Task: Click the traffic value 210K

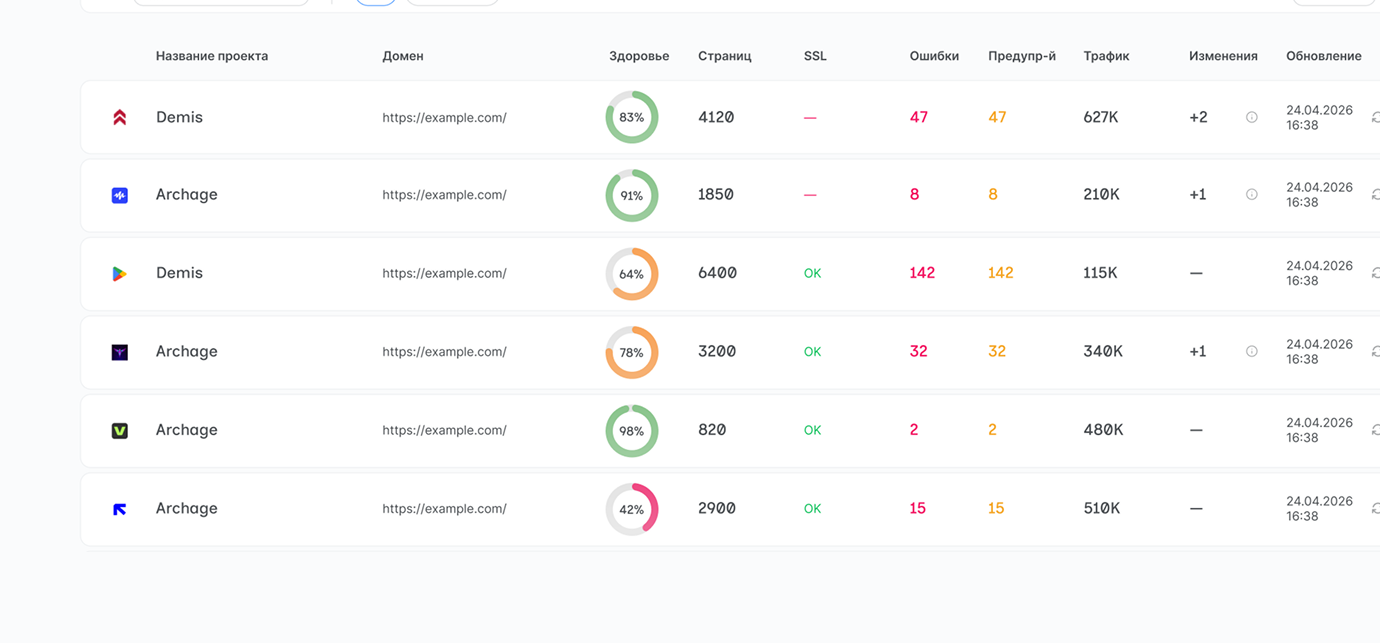Action: click(1101, 195)
